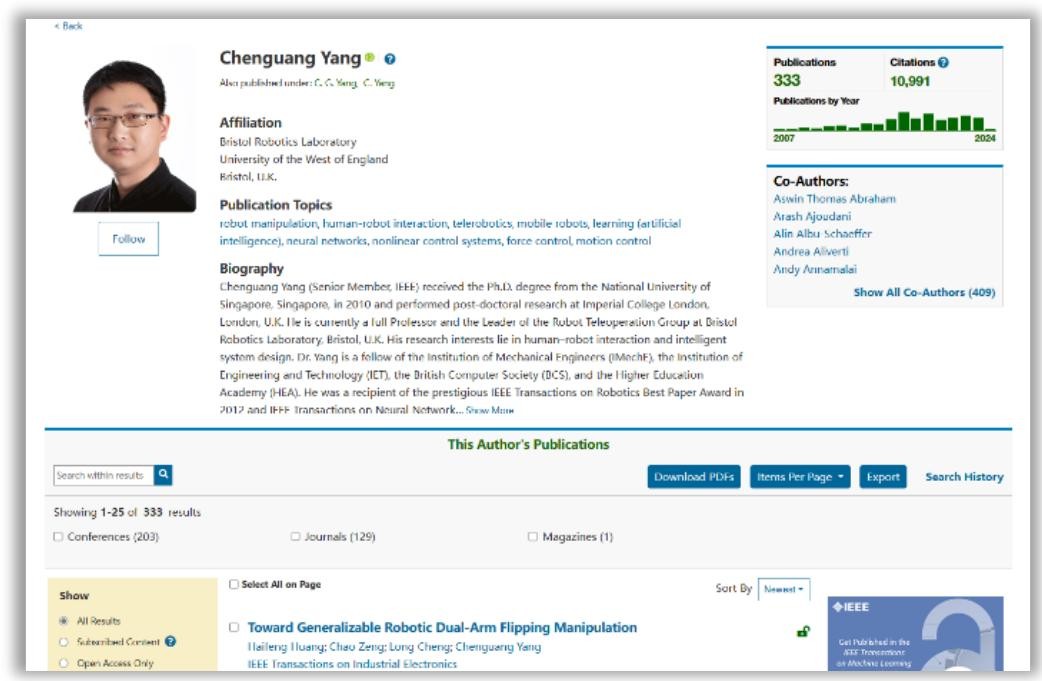Click the search magnifier icon button
Screen dimensions: 1042x681
coord(164,475)
